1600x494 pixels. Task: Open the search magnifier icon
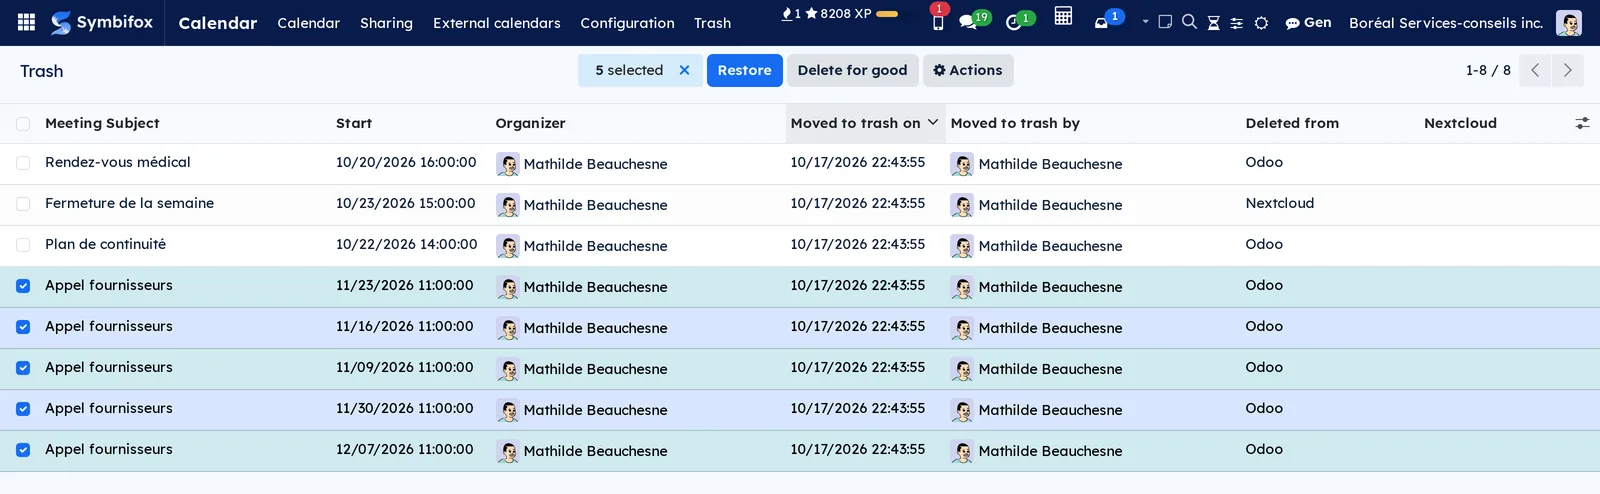coord(1189,22)
